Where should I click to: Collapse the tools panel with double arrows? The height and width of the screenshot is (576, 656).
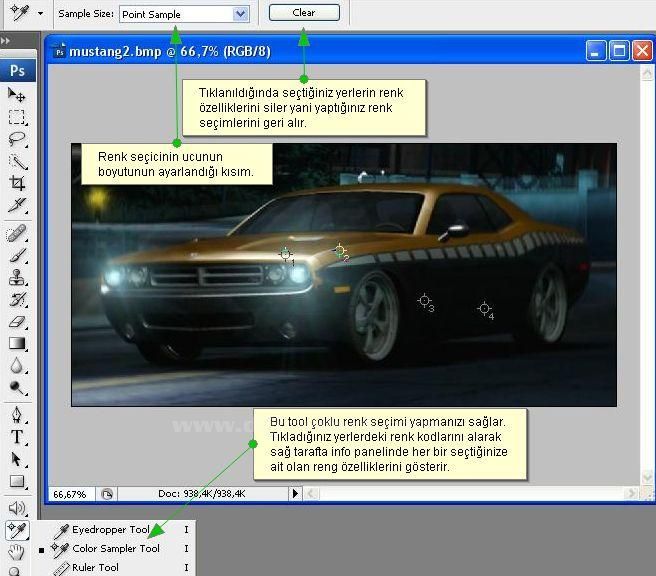click(x=6, y=41)
